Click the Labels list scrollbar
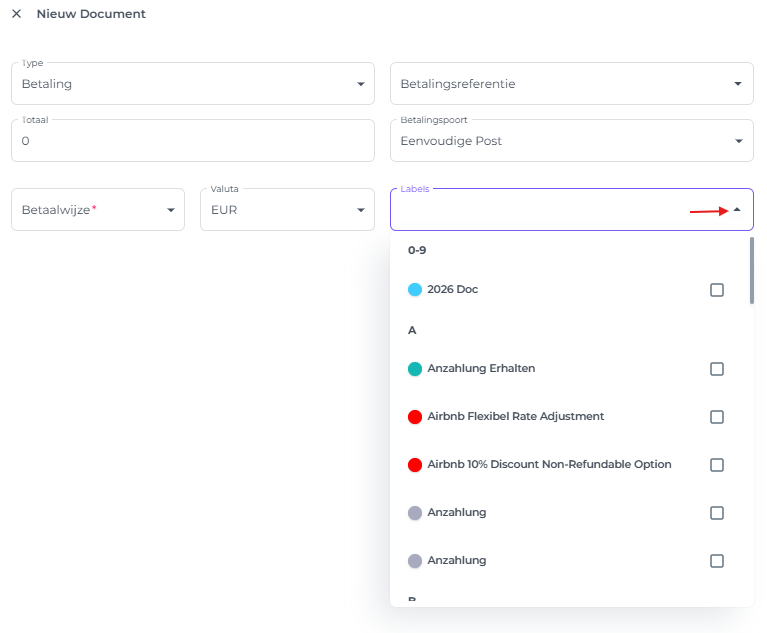The image size is (767, 633). 751,270
